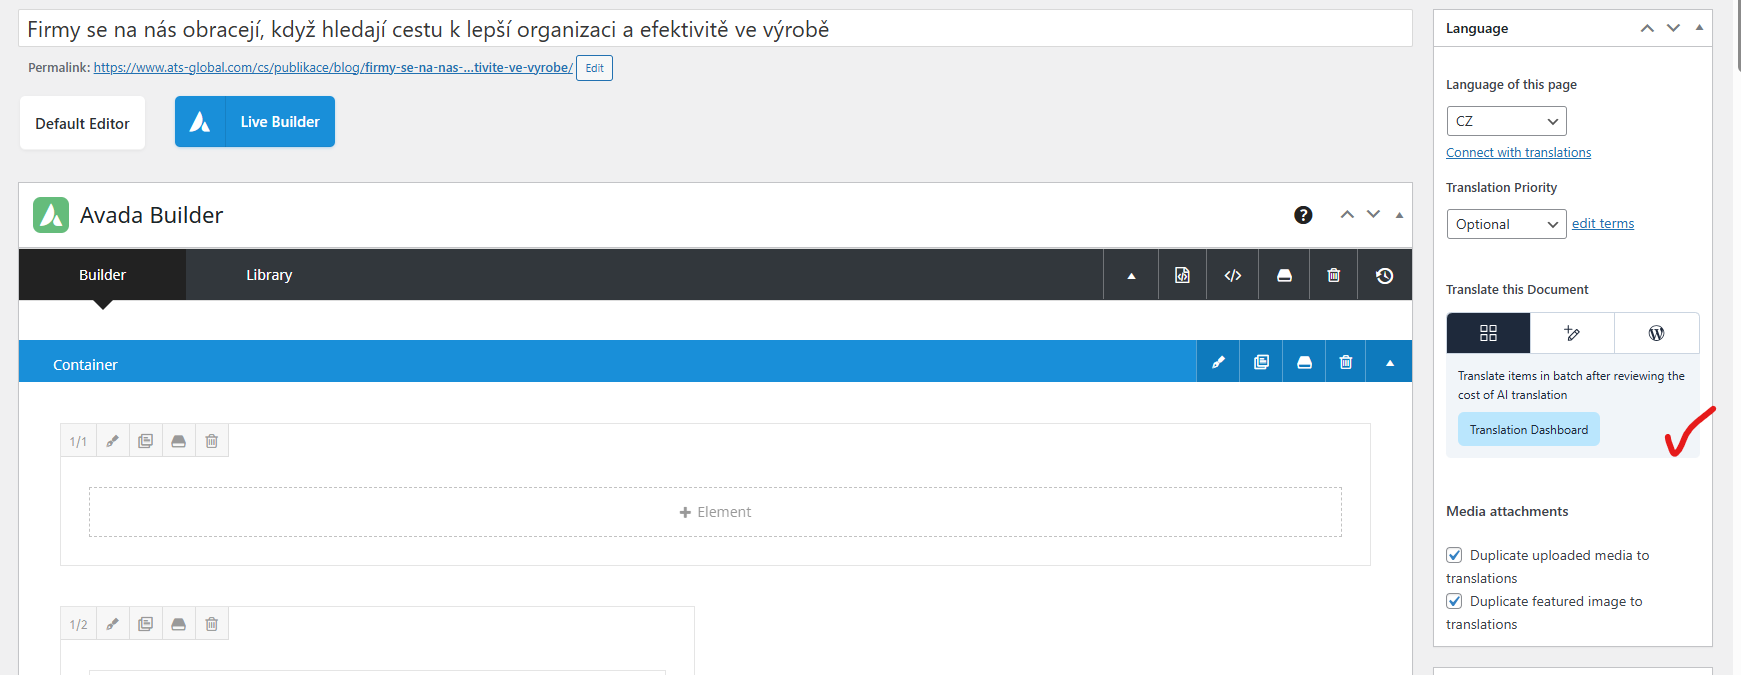Click the Live Builder Avada logo icon
The height and width of the screenshot is (675, 1741).
tap(200, 122)
